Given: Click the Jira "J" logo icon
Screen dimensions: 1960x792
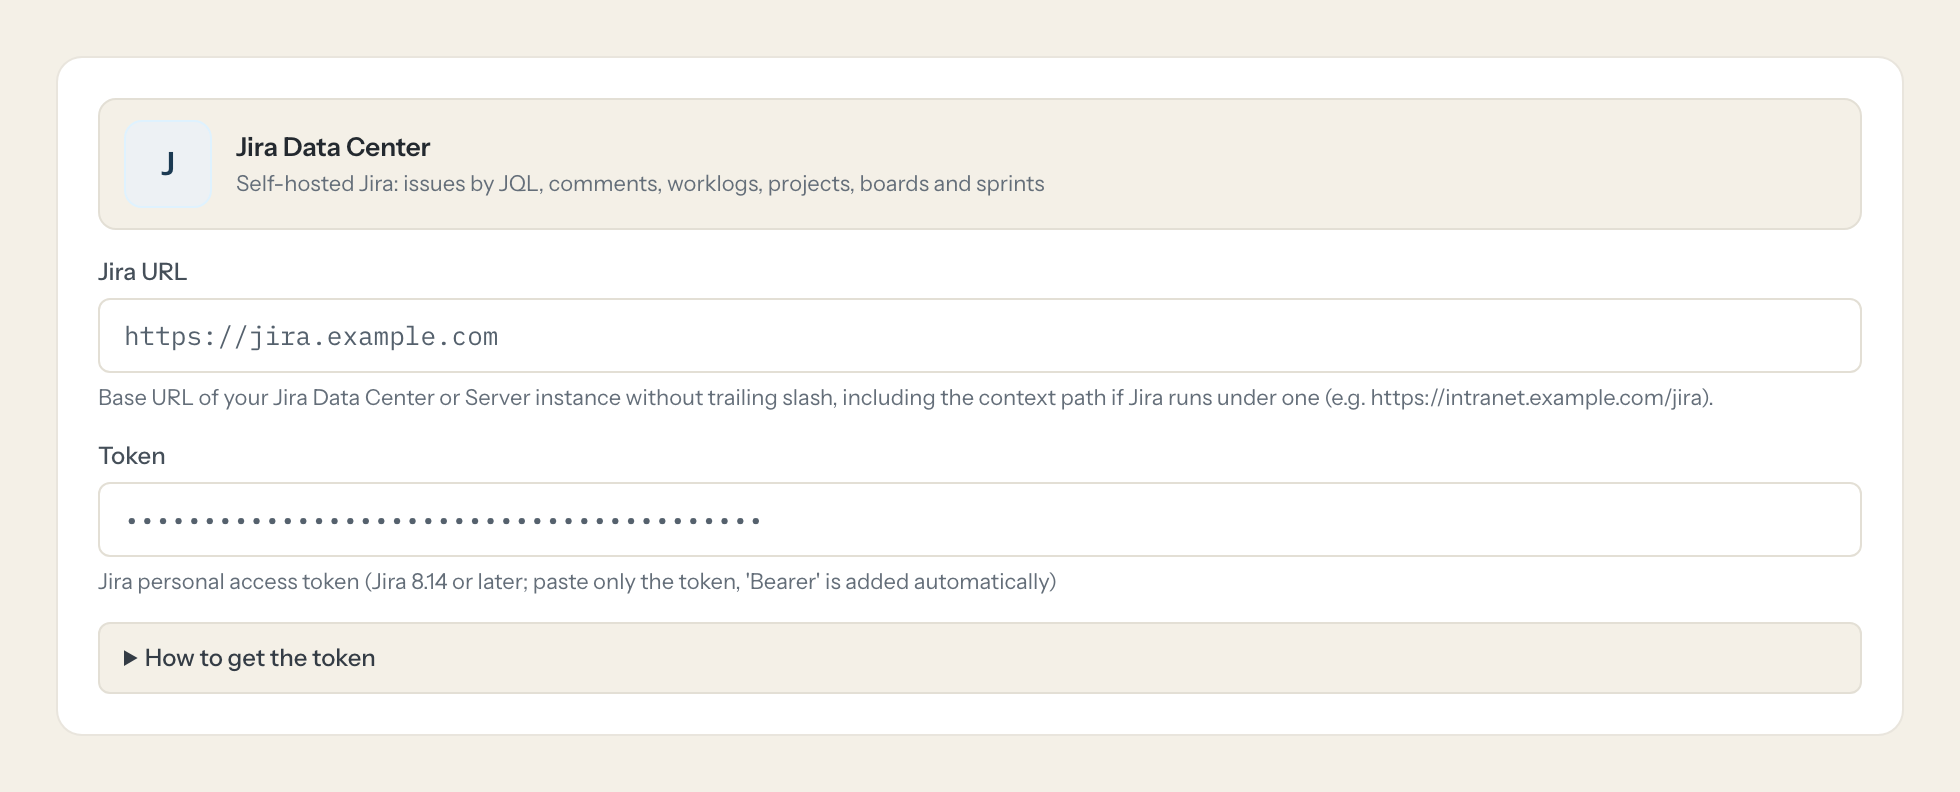Looking at the screenshot, I should pos(168,164).
